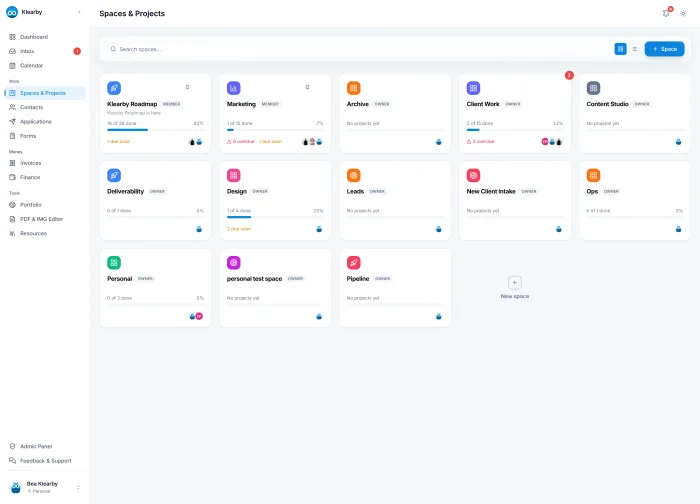This screenshot has width=700, height=504.
Task: Click the Design pink grid icon
Action: coord(233,175)
